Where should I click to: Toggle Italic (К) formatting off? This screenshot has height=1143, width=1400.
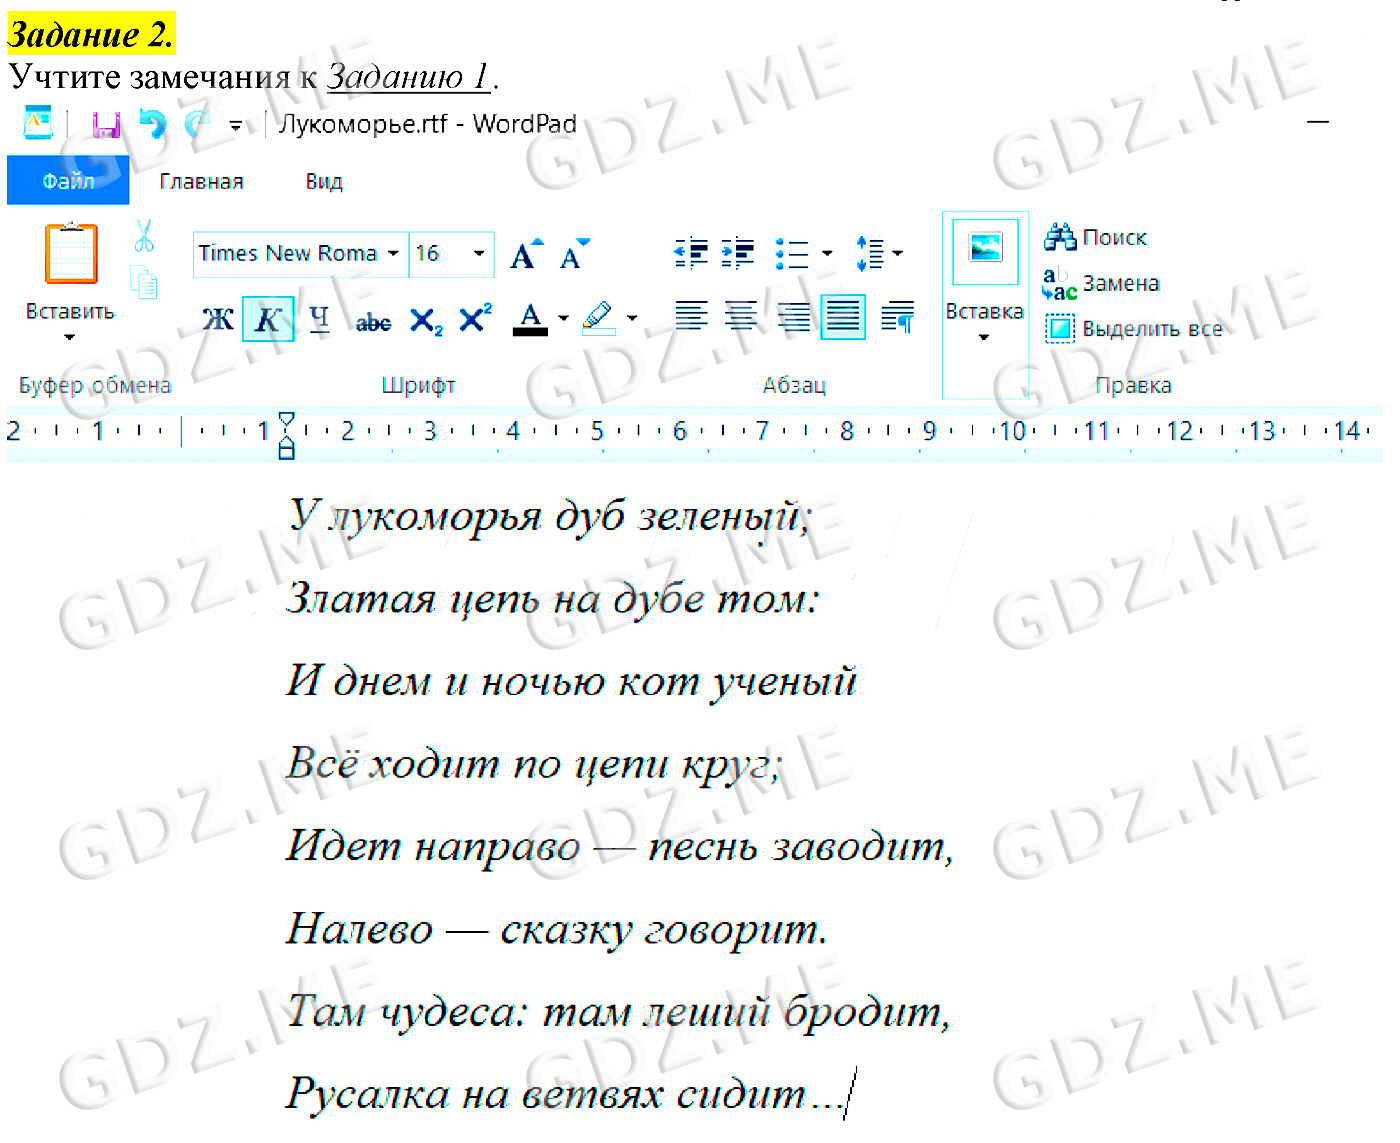[x=268, y=320]
